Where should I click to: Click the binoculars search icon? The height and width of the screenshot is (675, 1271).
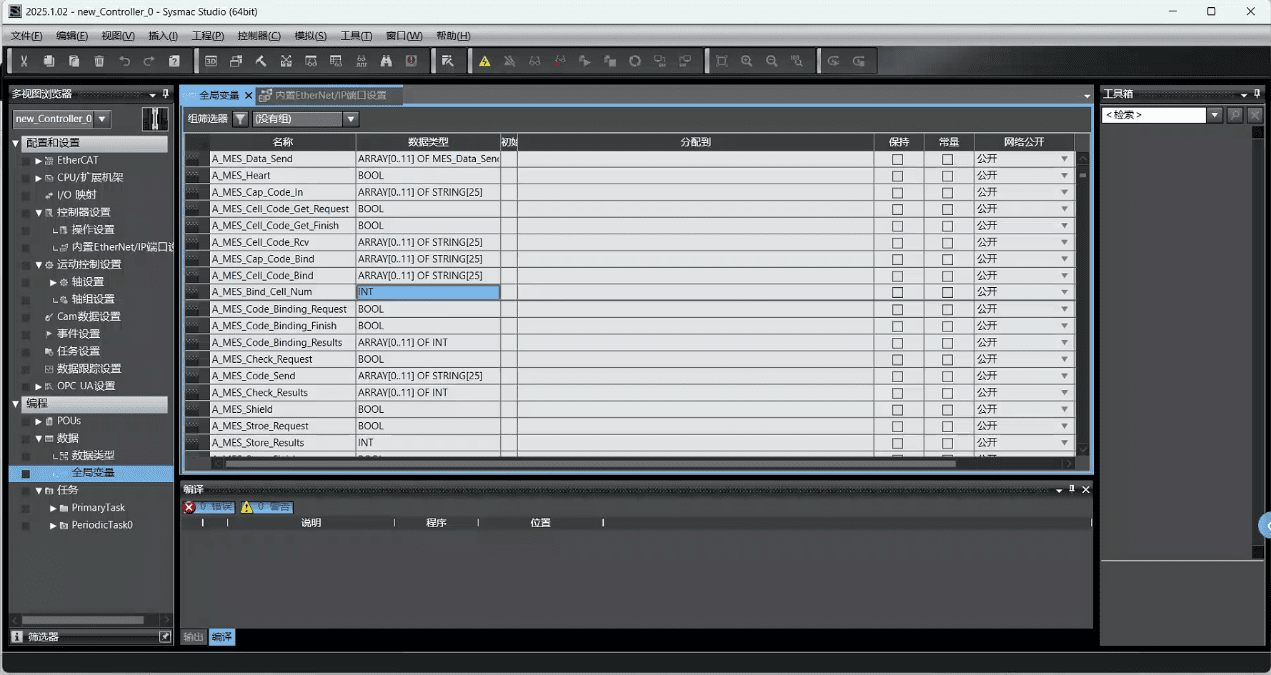pos(386,61)
